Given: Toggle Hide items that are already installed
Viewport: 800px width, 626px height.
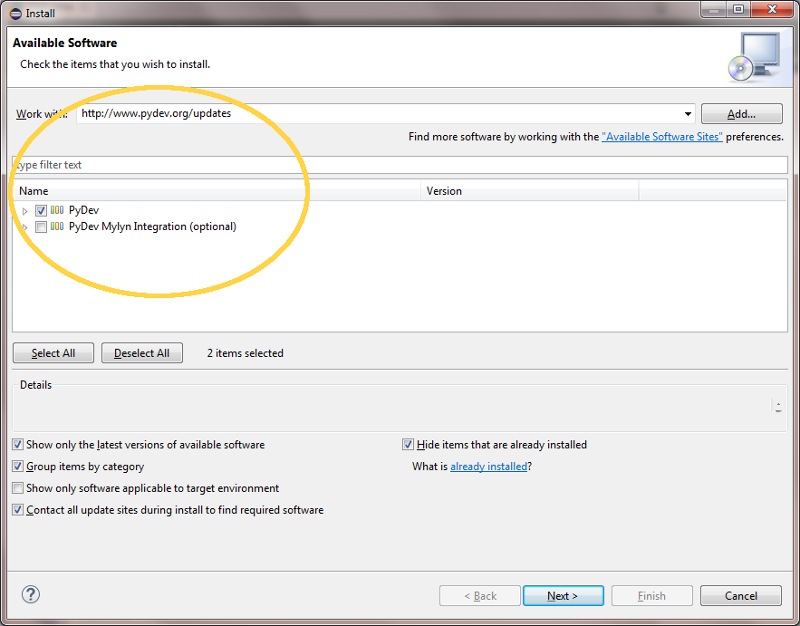Looking at the screenshot, I should tap(408, 445).
